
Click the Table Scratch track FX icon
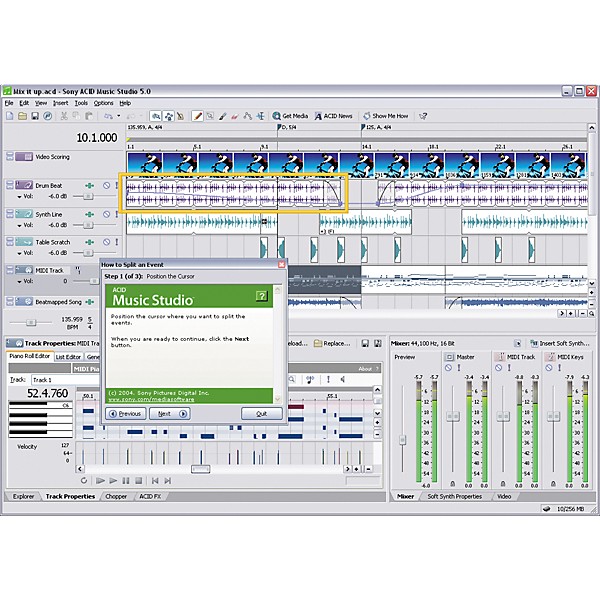pos(90,242)
